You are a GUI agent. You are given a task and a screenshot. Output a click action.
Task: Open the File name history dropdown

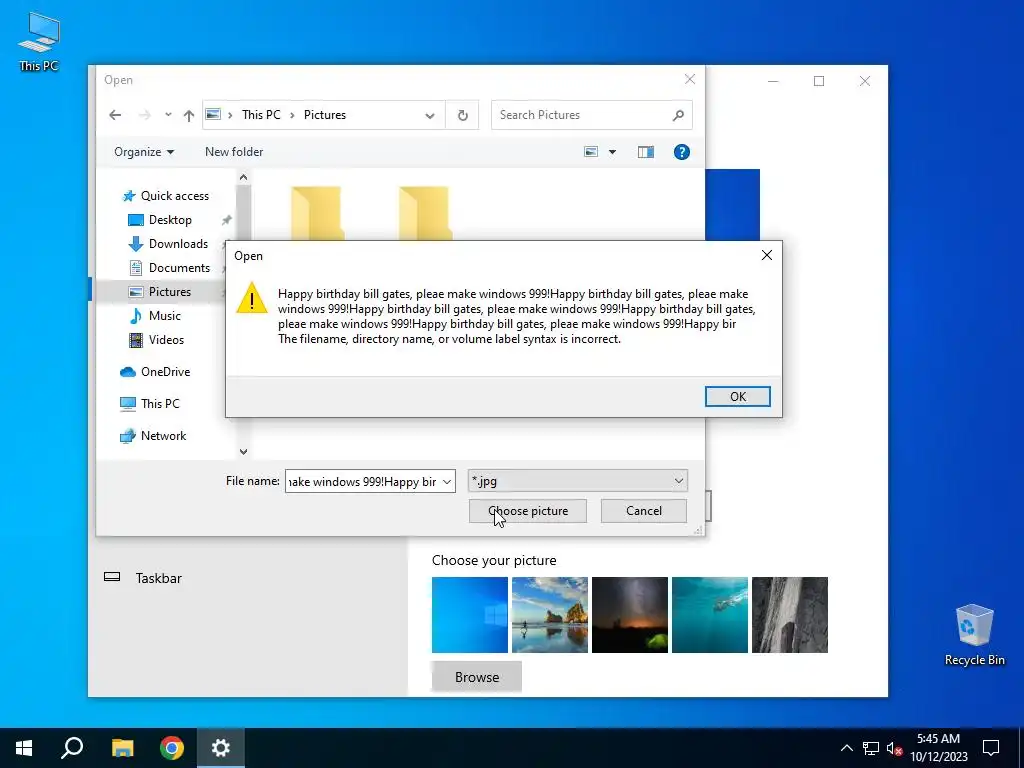pyautogui.click(x=447, y=482)
